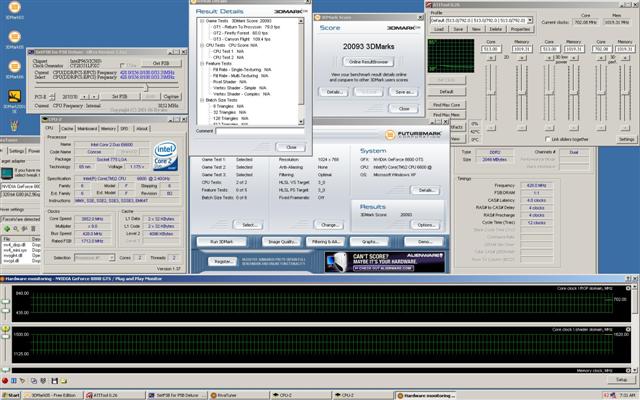Click the scroll-down arrow in Result Details list
The width and height of the screenshot is (640, 400).
pyautogui.click(x=301, y=122)
